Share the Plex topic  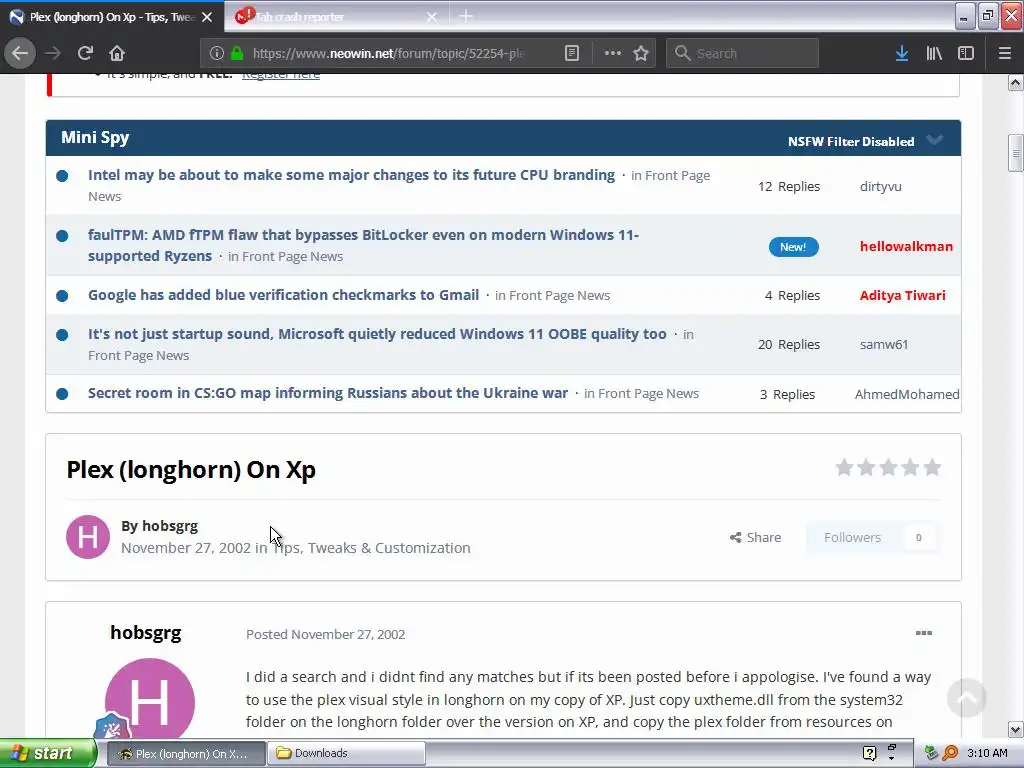click(x=755, y=537)
